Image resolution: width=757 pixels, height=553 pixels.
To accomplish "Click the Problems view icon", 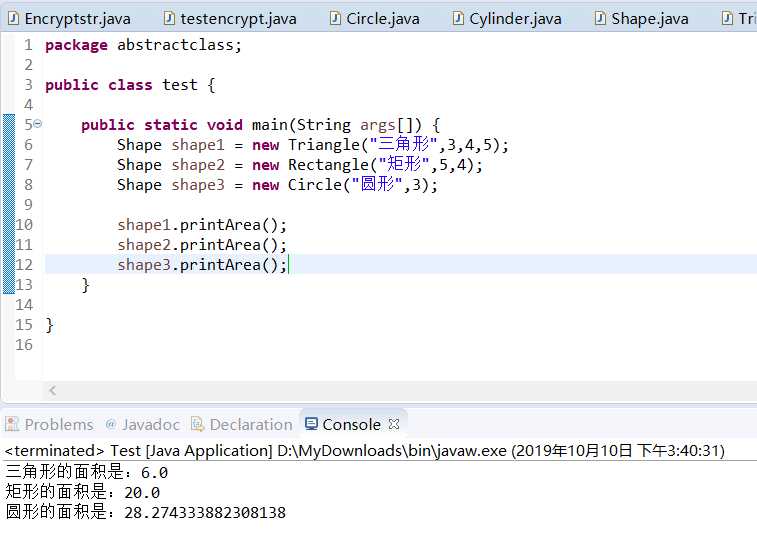I will 12,424.
